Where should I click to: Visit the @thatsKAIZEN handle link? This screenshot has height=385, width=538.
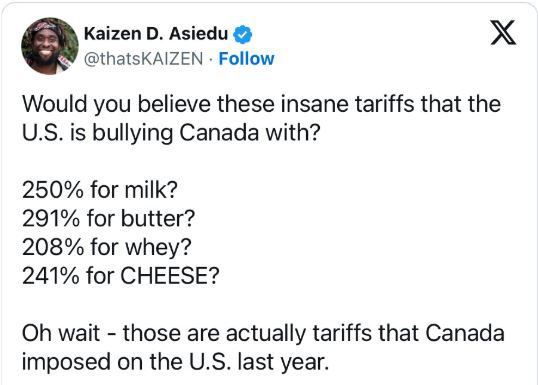coord(143,59)
